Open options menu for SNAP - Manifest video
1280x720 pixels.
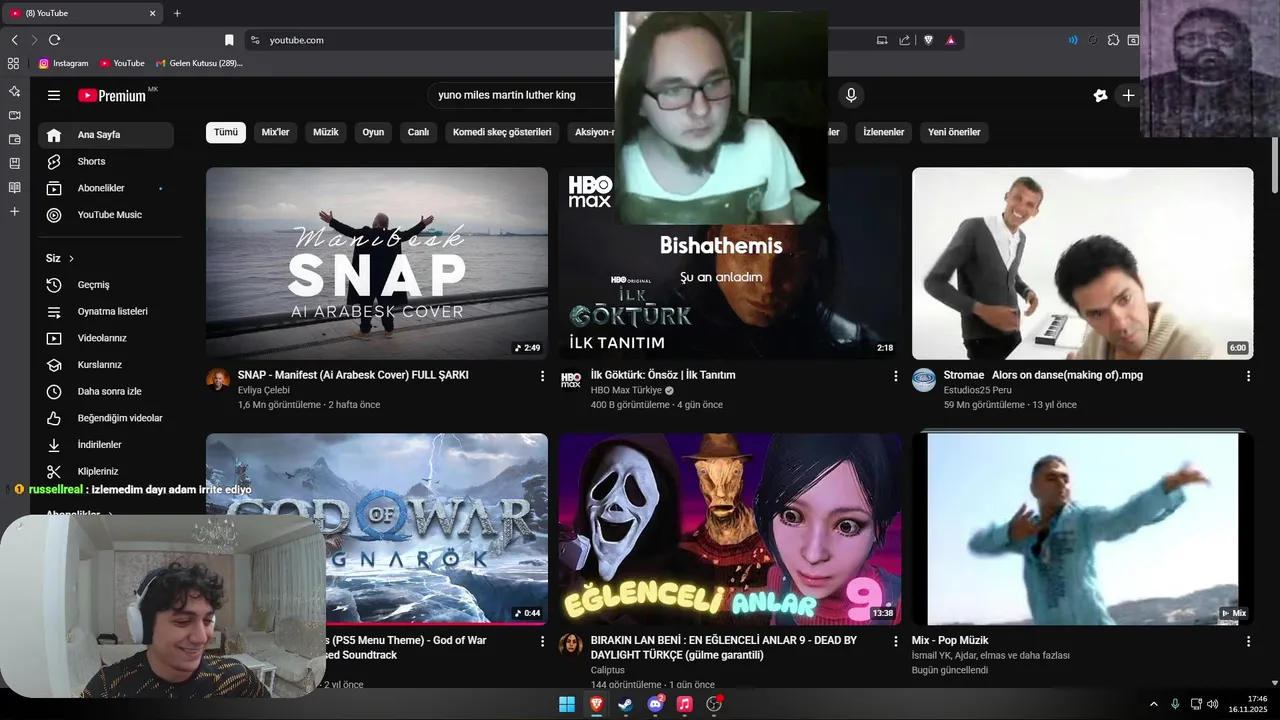(x=543, y=376)
